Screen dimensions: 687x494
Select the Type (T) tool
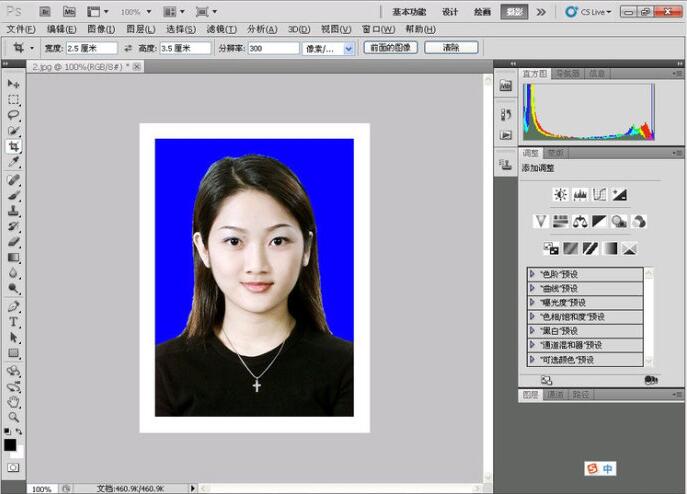tap(14, 322)
